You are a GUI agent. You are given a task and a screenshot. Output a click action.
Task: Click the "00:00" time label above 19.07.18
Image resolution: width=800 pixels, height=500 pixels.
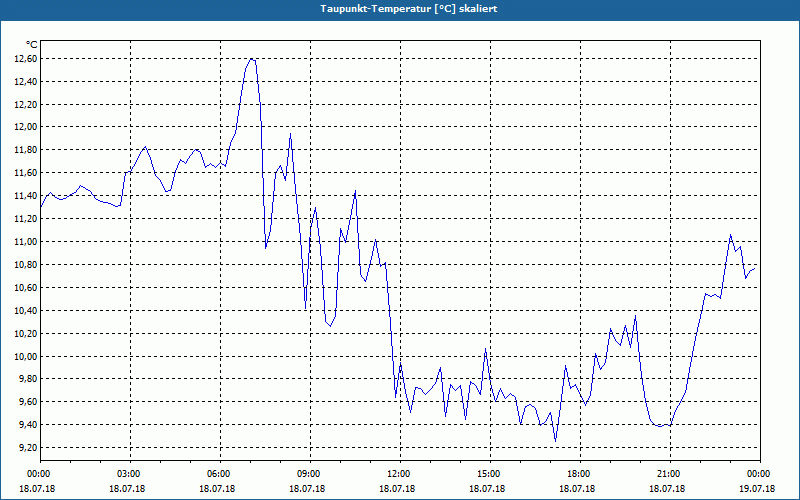point(760,474)
